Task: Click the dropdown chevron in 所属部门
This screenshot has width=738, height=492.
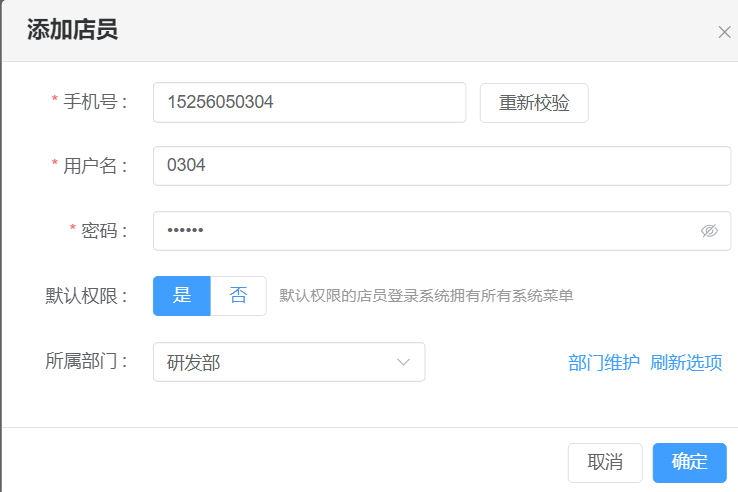Action: (x=403, y=362)
